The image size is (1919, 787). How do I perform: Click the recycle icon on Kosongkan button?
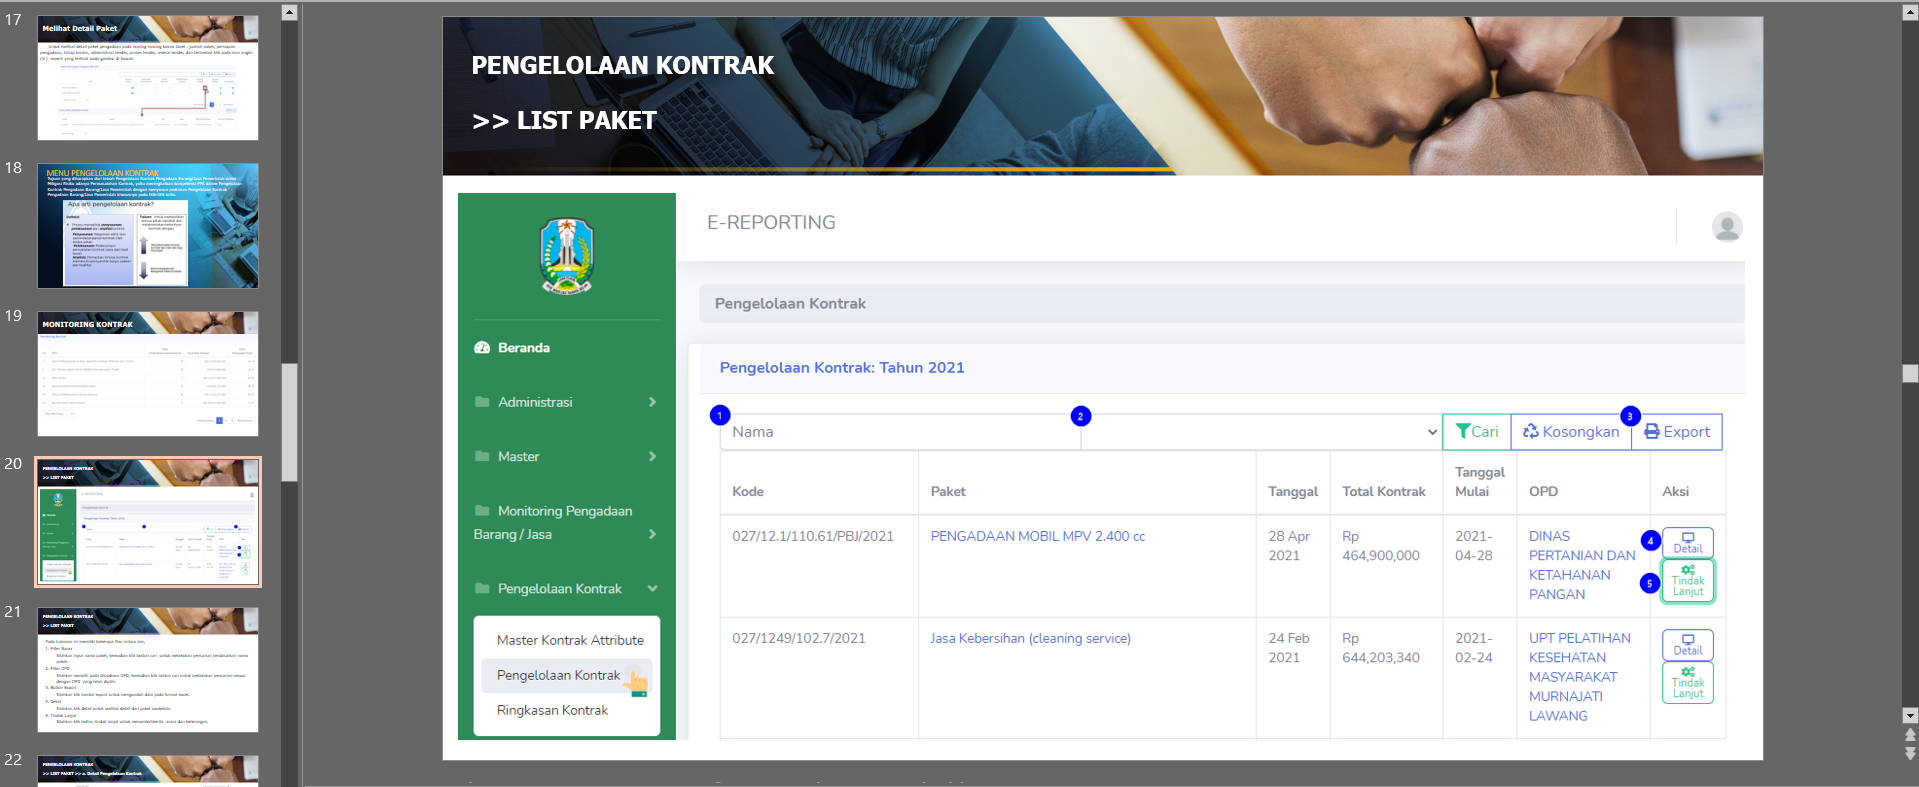point(1530,431)
